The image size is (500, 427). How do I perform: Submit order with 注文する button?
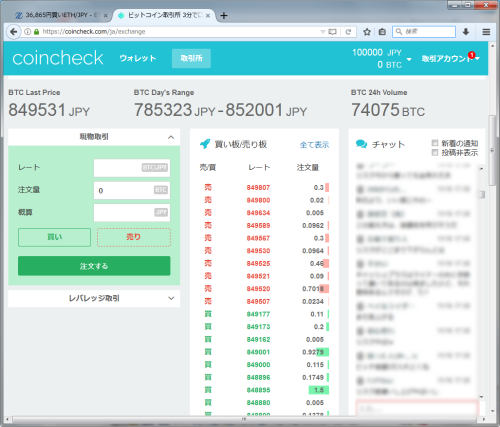[94, 266]
